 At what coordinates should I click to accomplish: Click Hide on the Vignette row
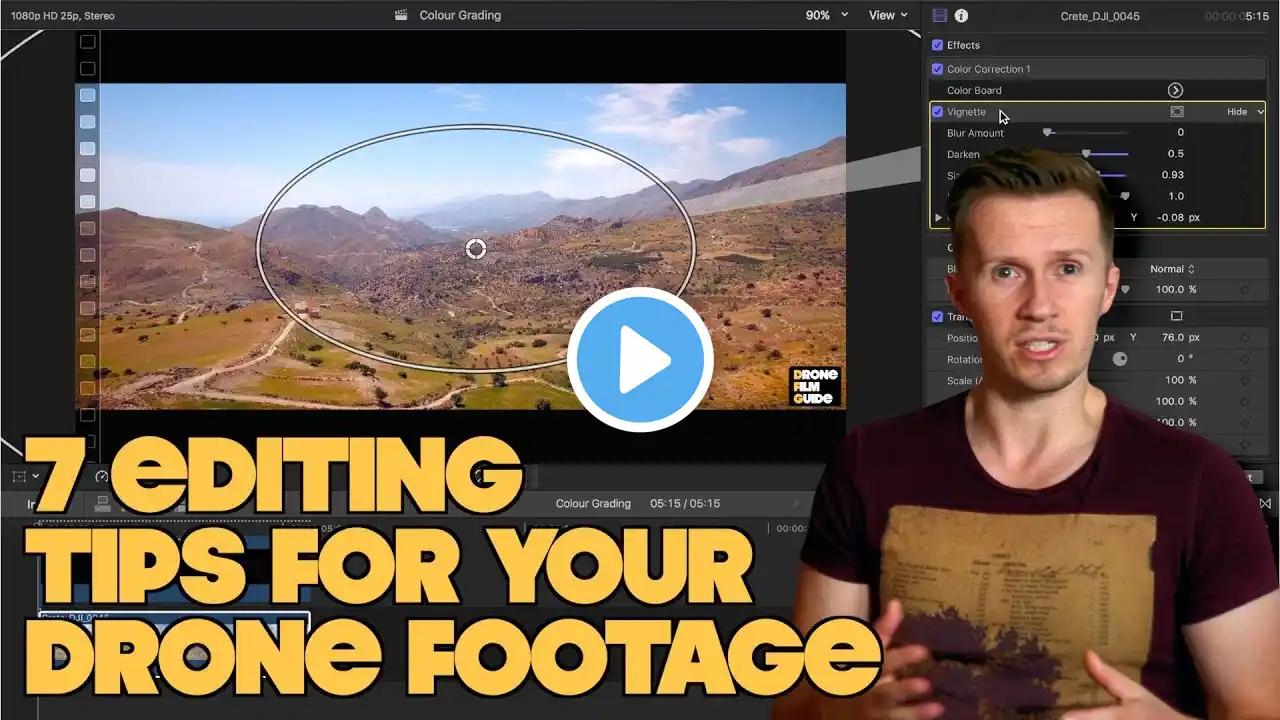[x=1237, y=112]
